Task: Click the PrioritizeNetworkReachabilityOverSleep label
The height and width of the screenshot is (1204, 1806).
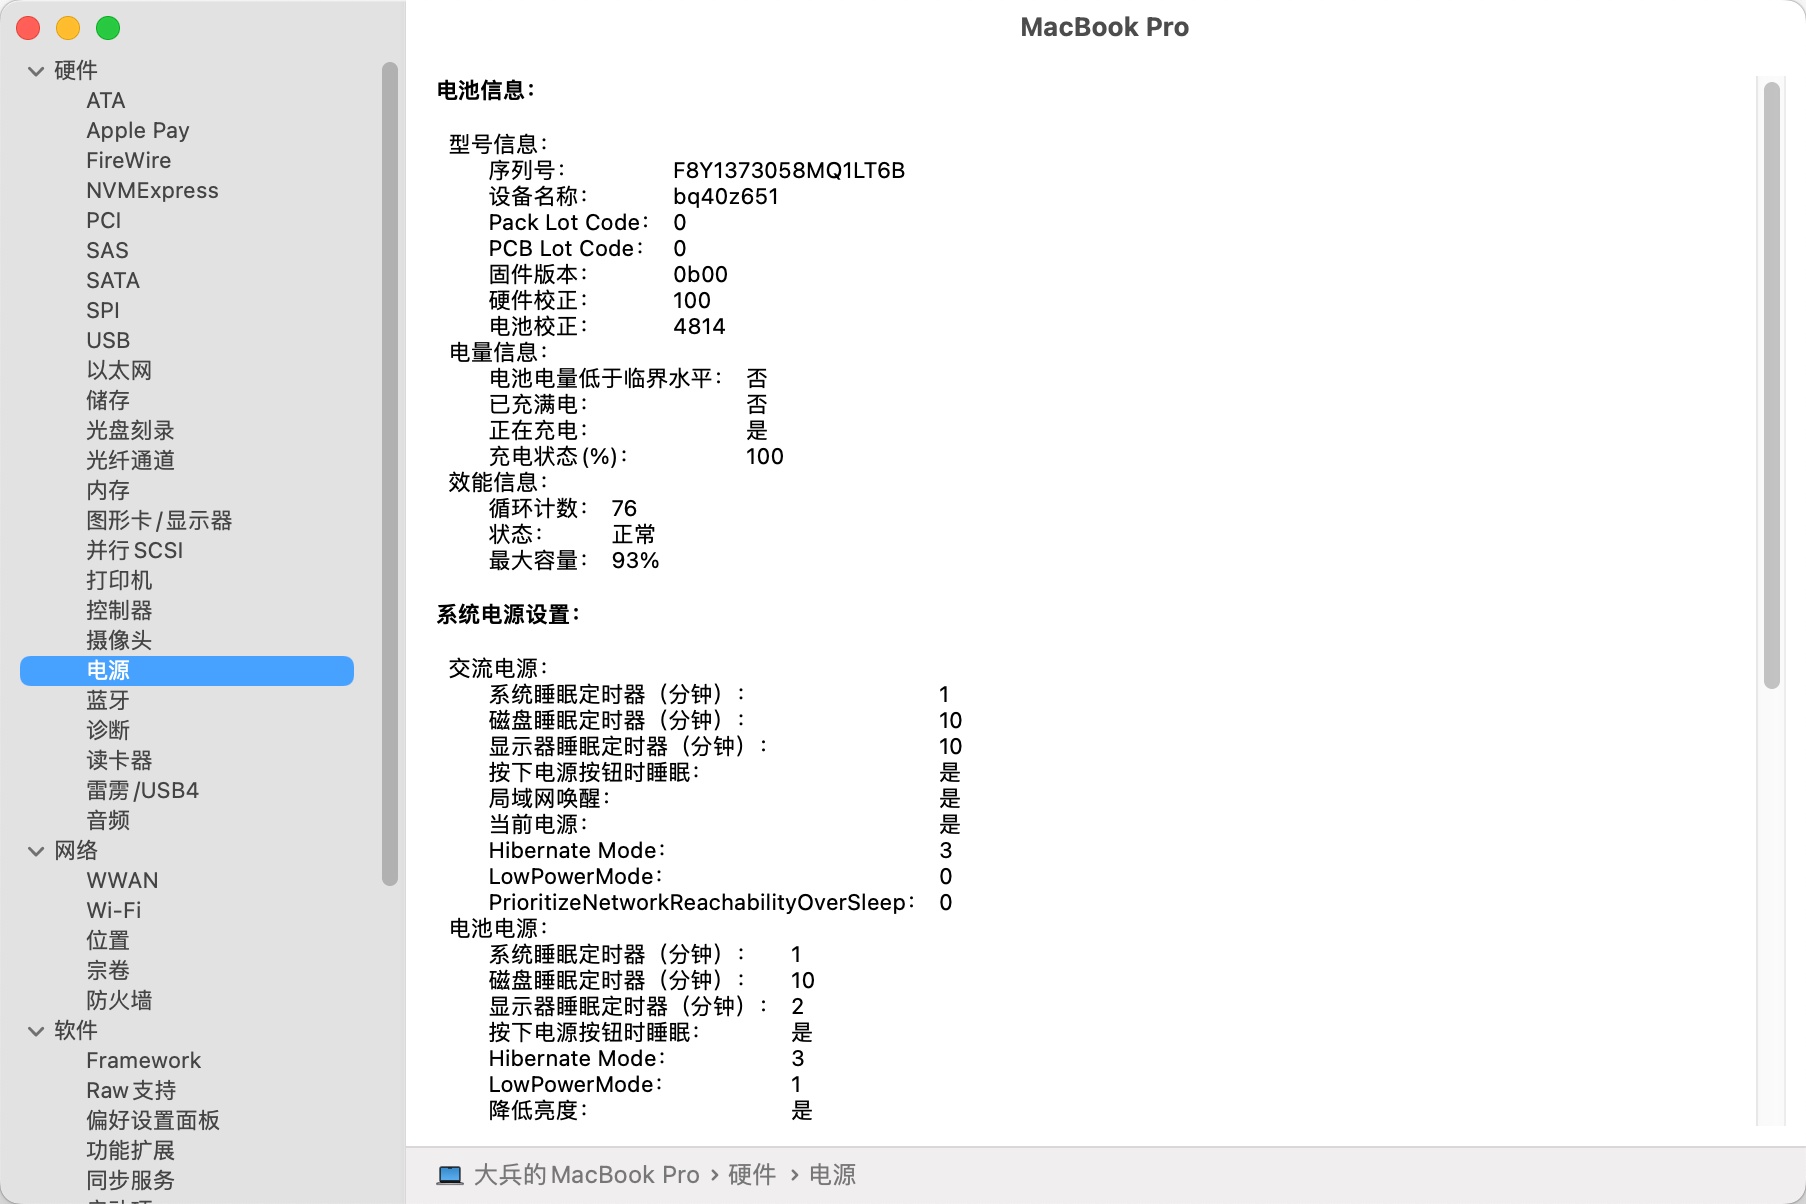Action: click(x=702, y=903)
